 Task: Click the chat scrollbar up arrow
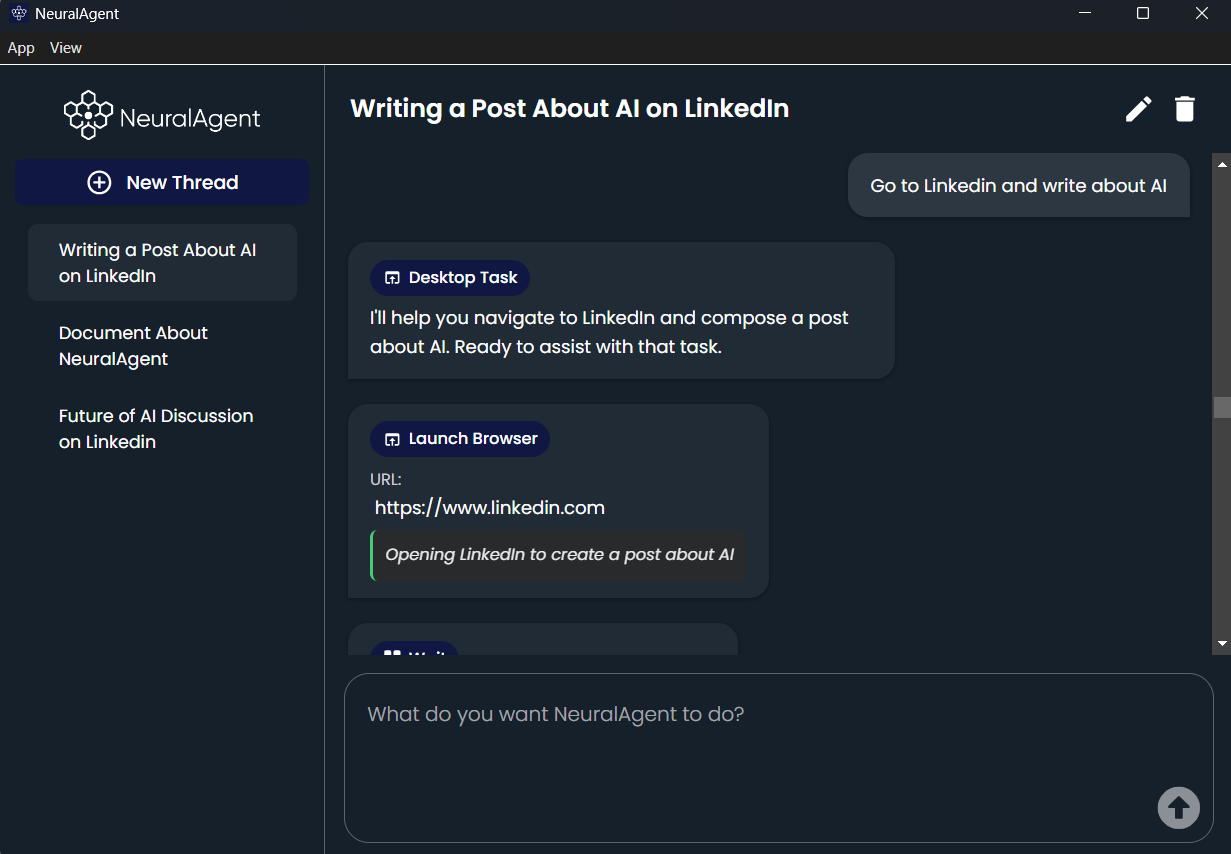[x=1222, y=164]
